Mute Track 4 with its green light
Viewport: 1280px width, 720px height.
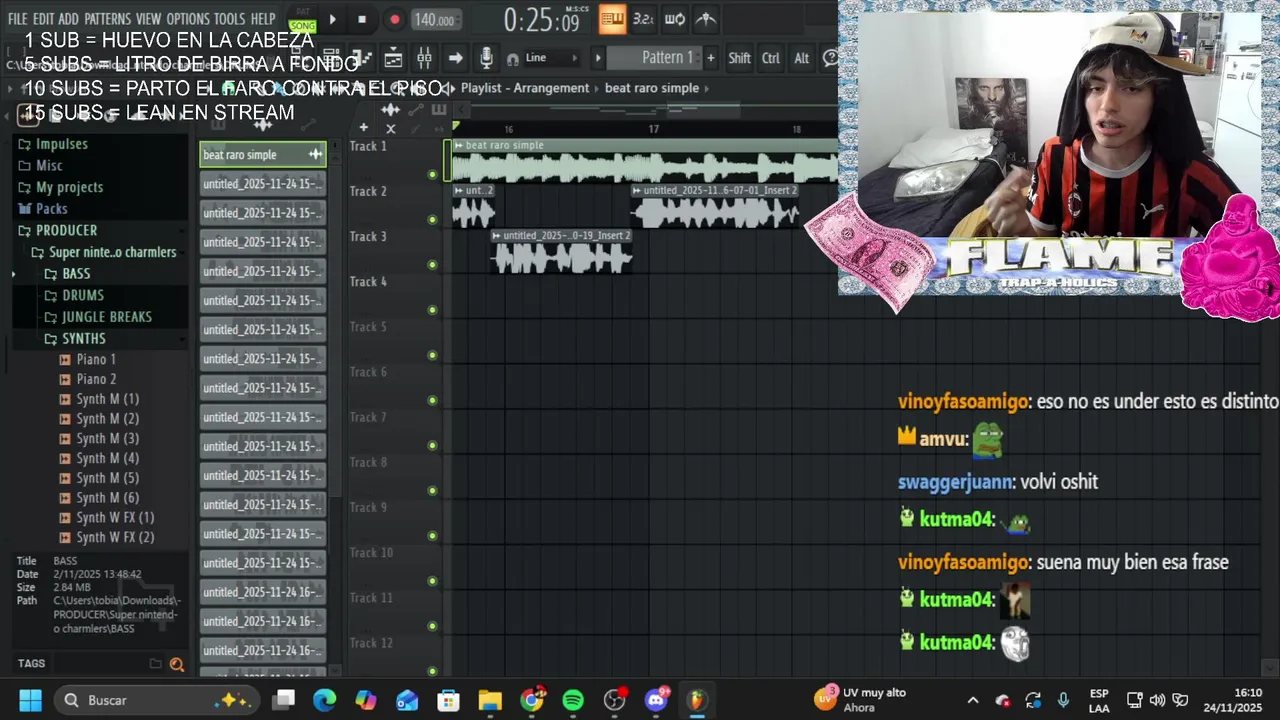432,310
